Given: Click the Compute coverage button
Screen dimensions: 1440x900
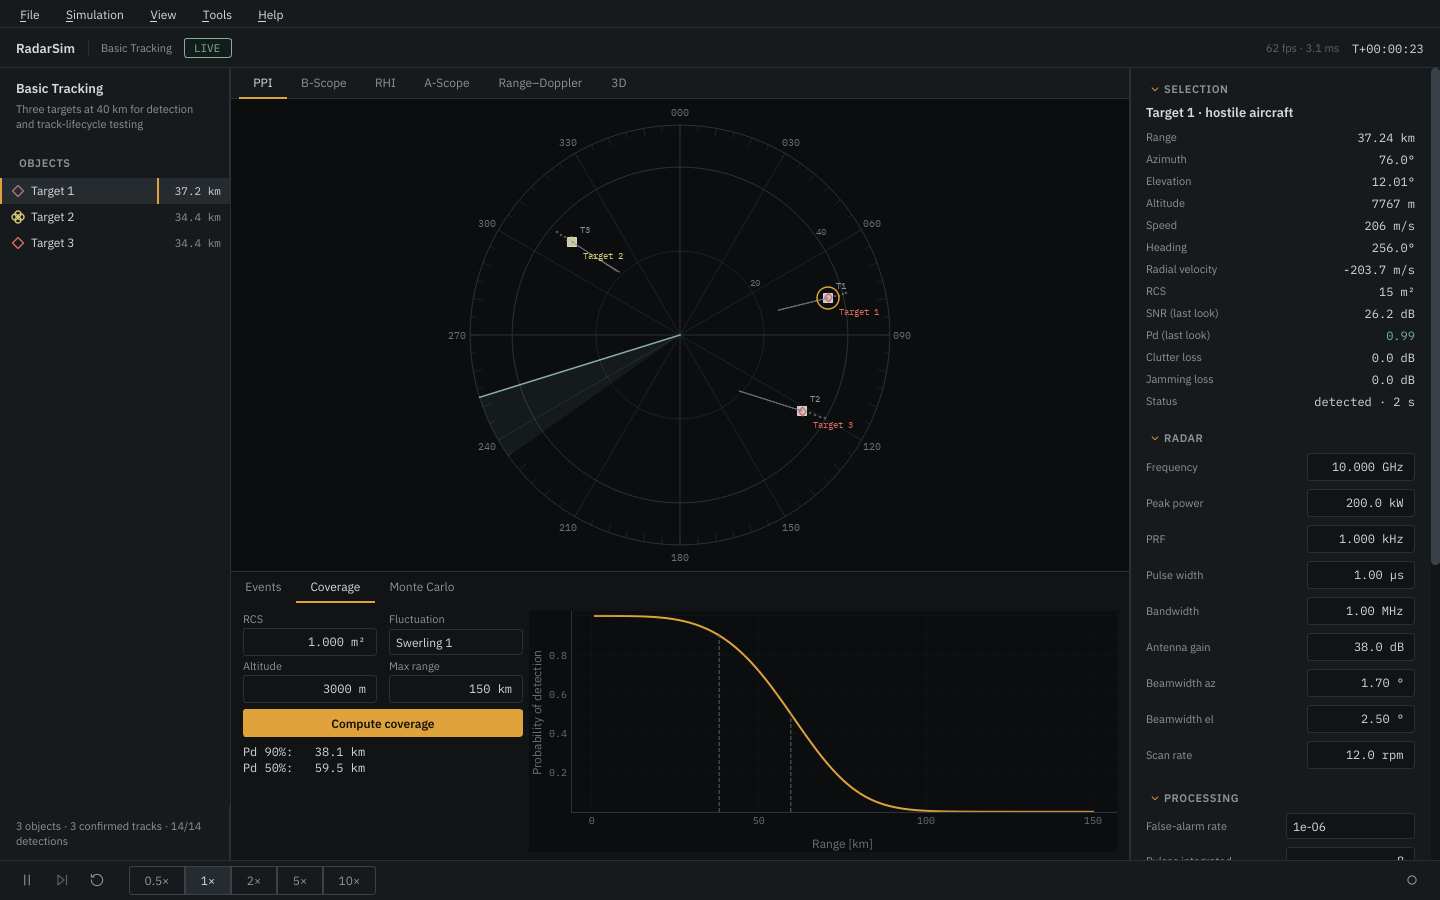Looking at the screenshot, I should point(383,723).
